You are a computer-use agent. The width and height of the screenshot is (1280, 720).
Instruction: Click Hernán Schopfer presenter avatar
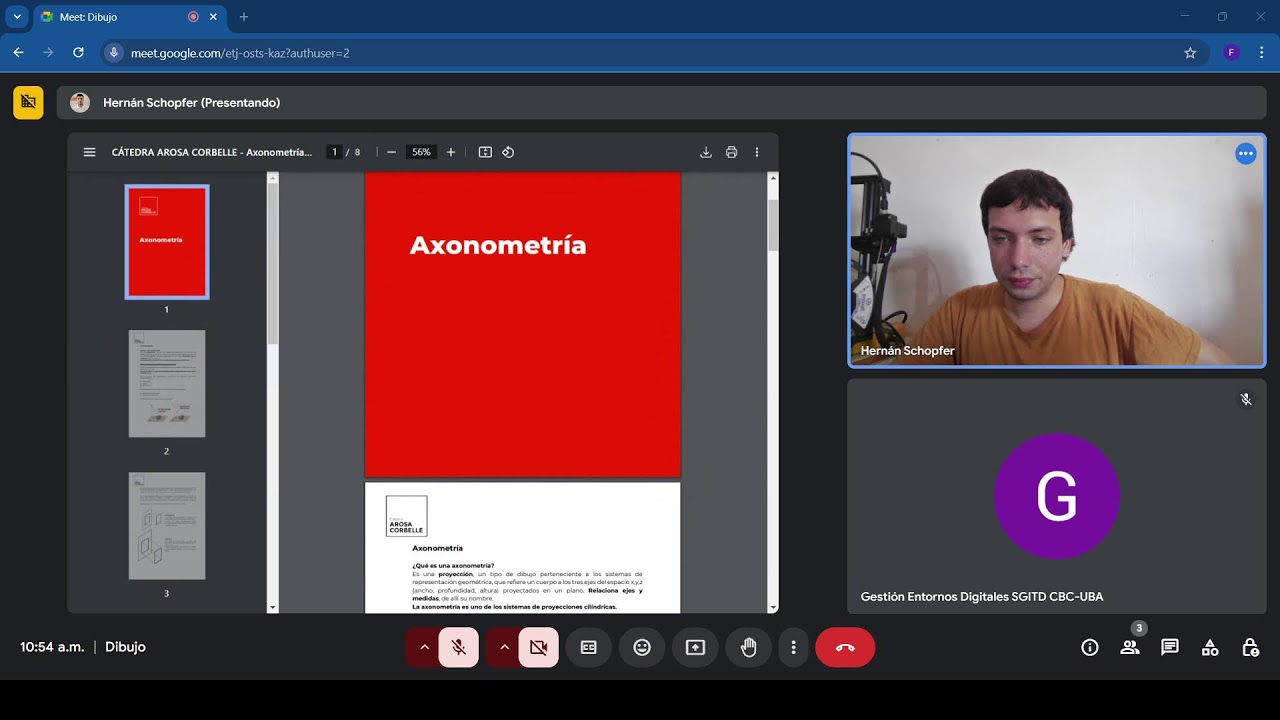(x=80, y=102)
